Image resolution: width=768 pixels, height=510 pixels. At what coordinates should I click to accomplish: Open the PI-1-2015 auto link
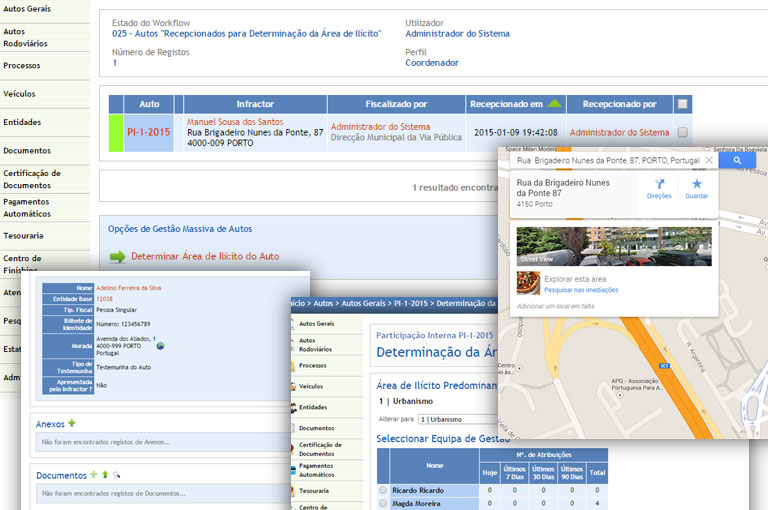[148, 132]
